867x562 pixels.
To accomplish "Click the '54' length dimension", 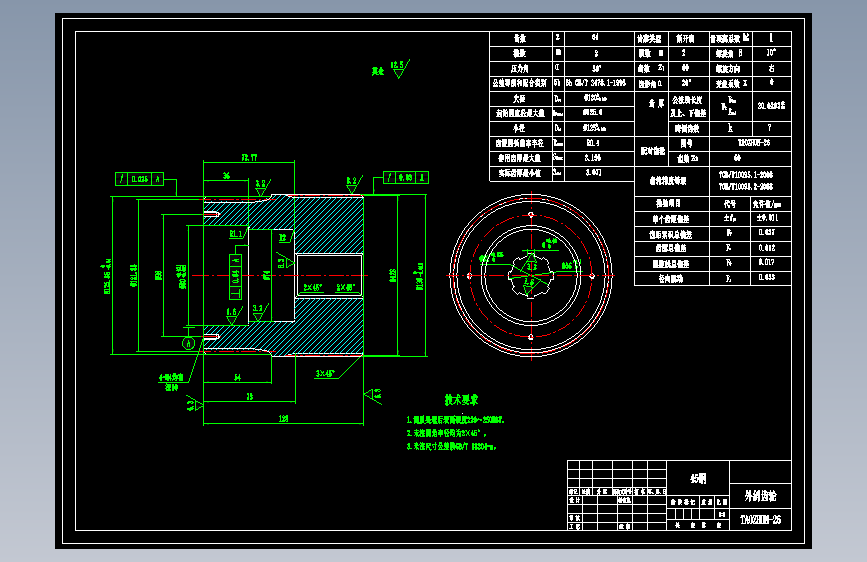I will [237, 377].
